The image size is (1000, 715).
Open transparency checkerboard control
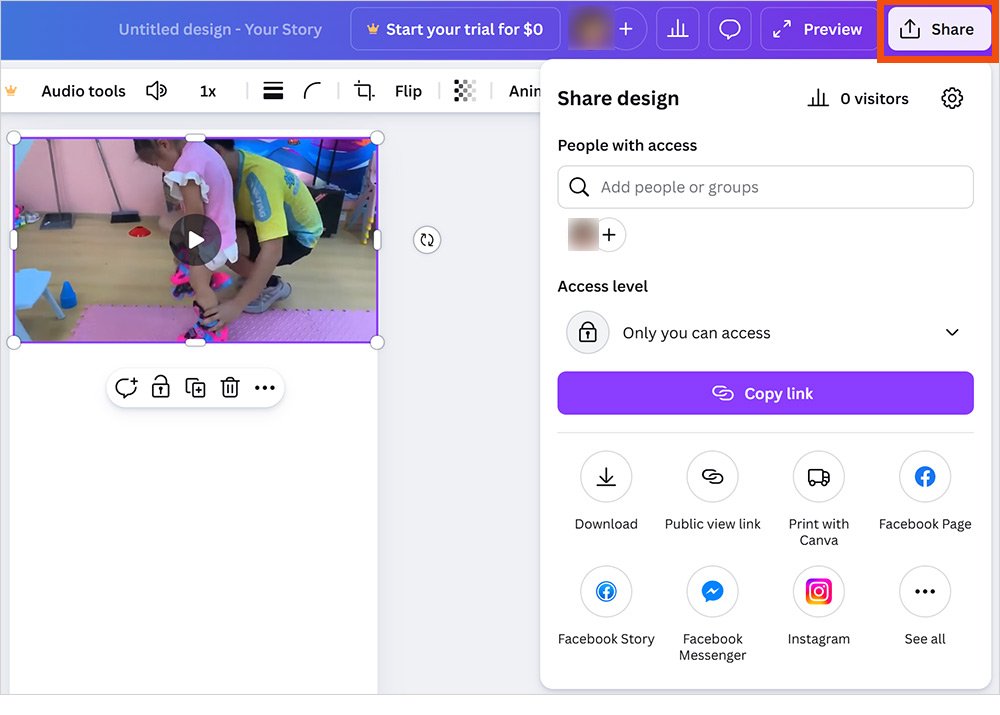464,91
